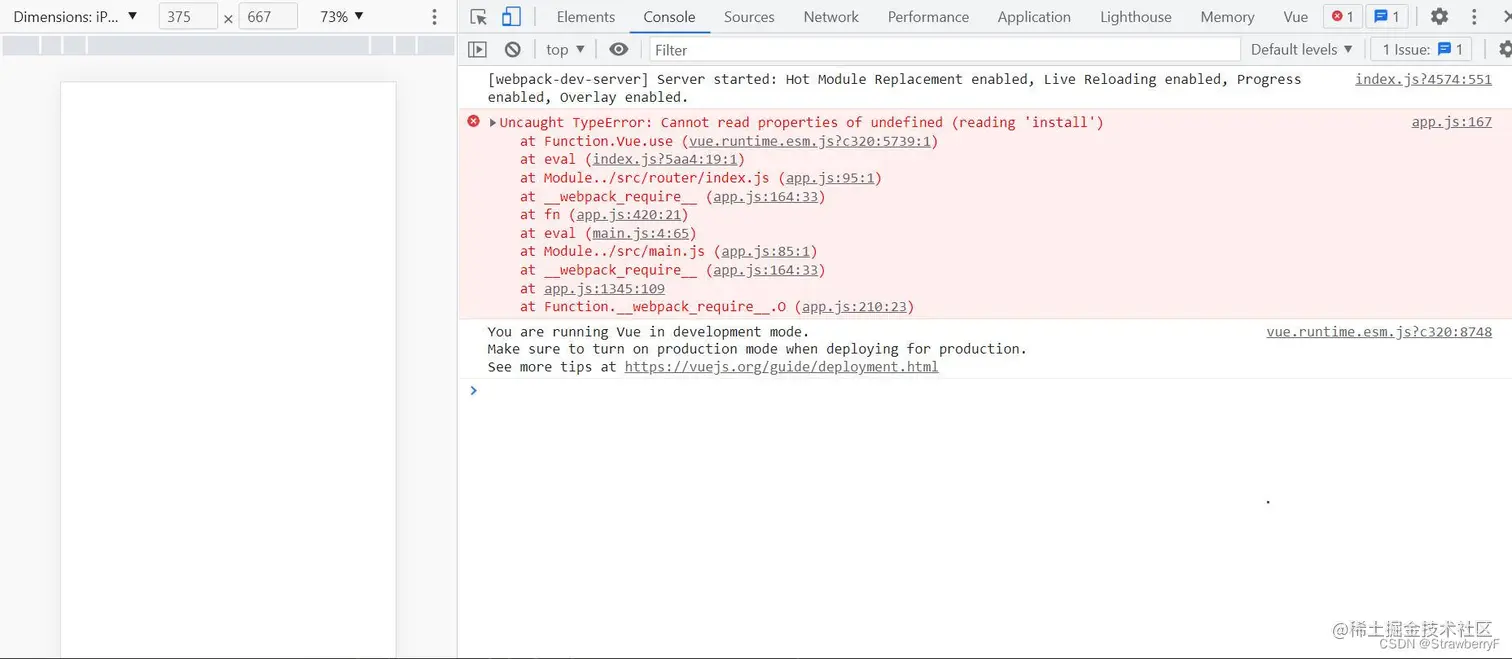Open the Lighthouse tab

(1136, 17)
